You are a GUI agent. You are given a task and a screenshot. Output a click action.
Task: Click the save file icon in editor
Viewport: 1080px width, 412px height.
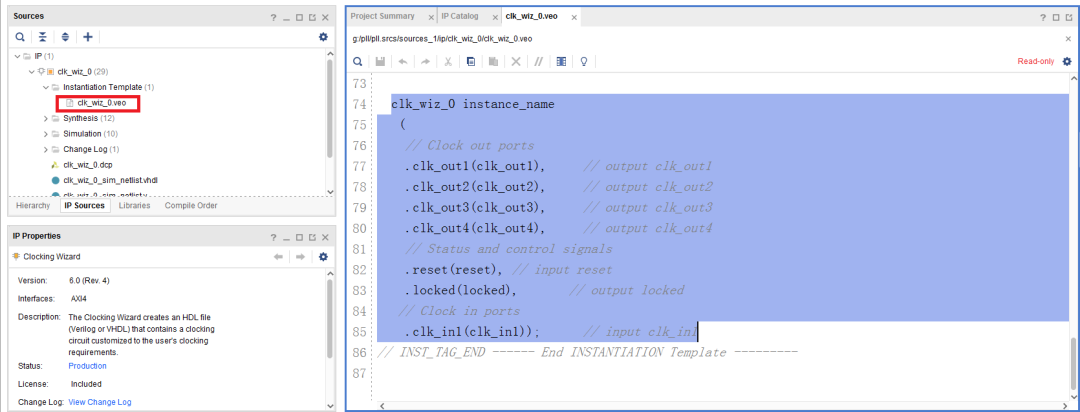380,61
